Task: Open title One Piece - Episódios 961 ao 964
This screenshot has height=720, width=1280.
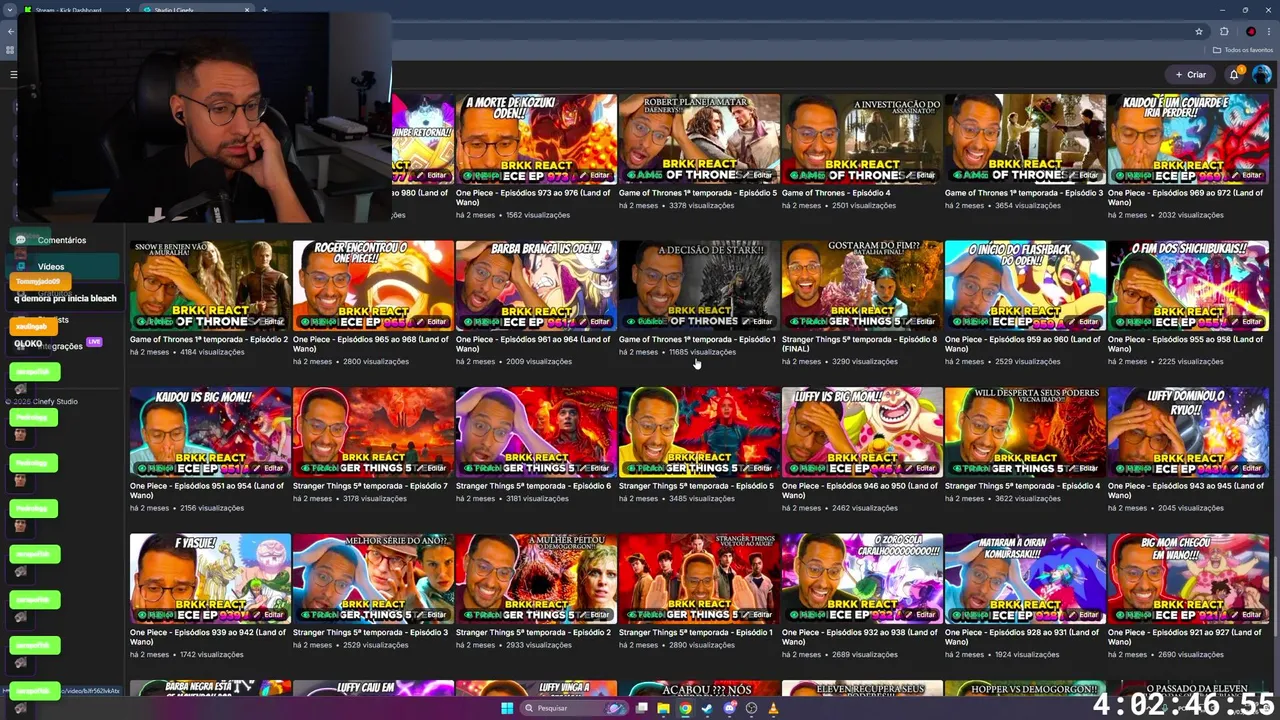Action: 532,344
